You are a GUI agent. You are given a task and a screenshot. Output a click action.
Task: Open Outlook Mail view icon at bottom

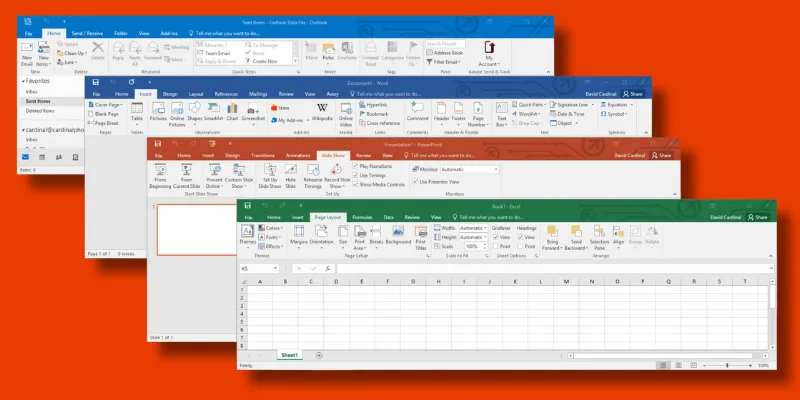(x=25, y=157)
